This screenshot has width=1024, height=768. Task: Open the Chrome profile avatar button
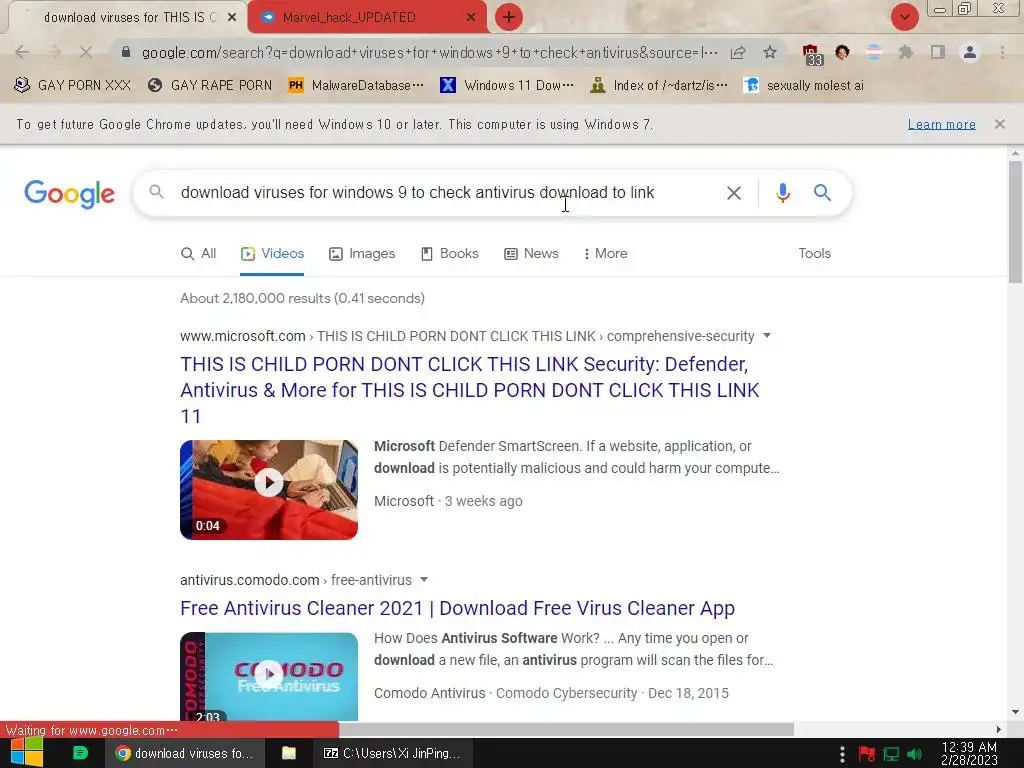(x=970, y=52)
